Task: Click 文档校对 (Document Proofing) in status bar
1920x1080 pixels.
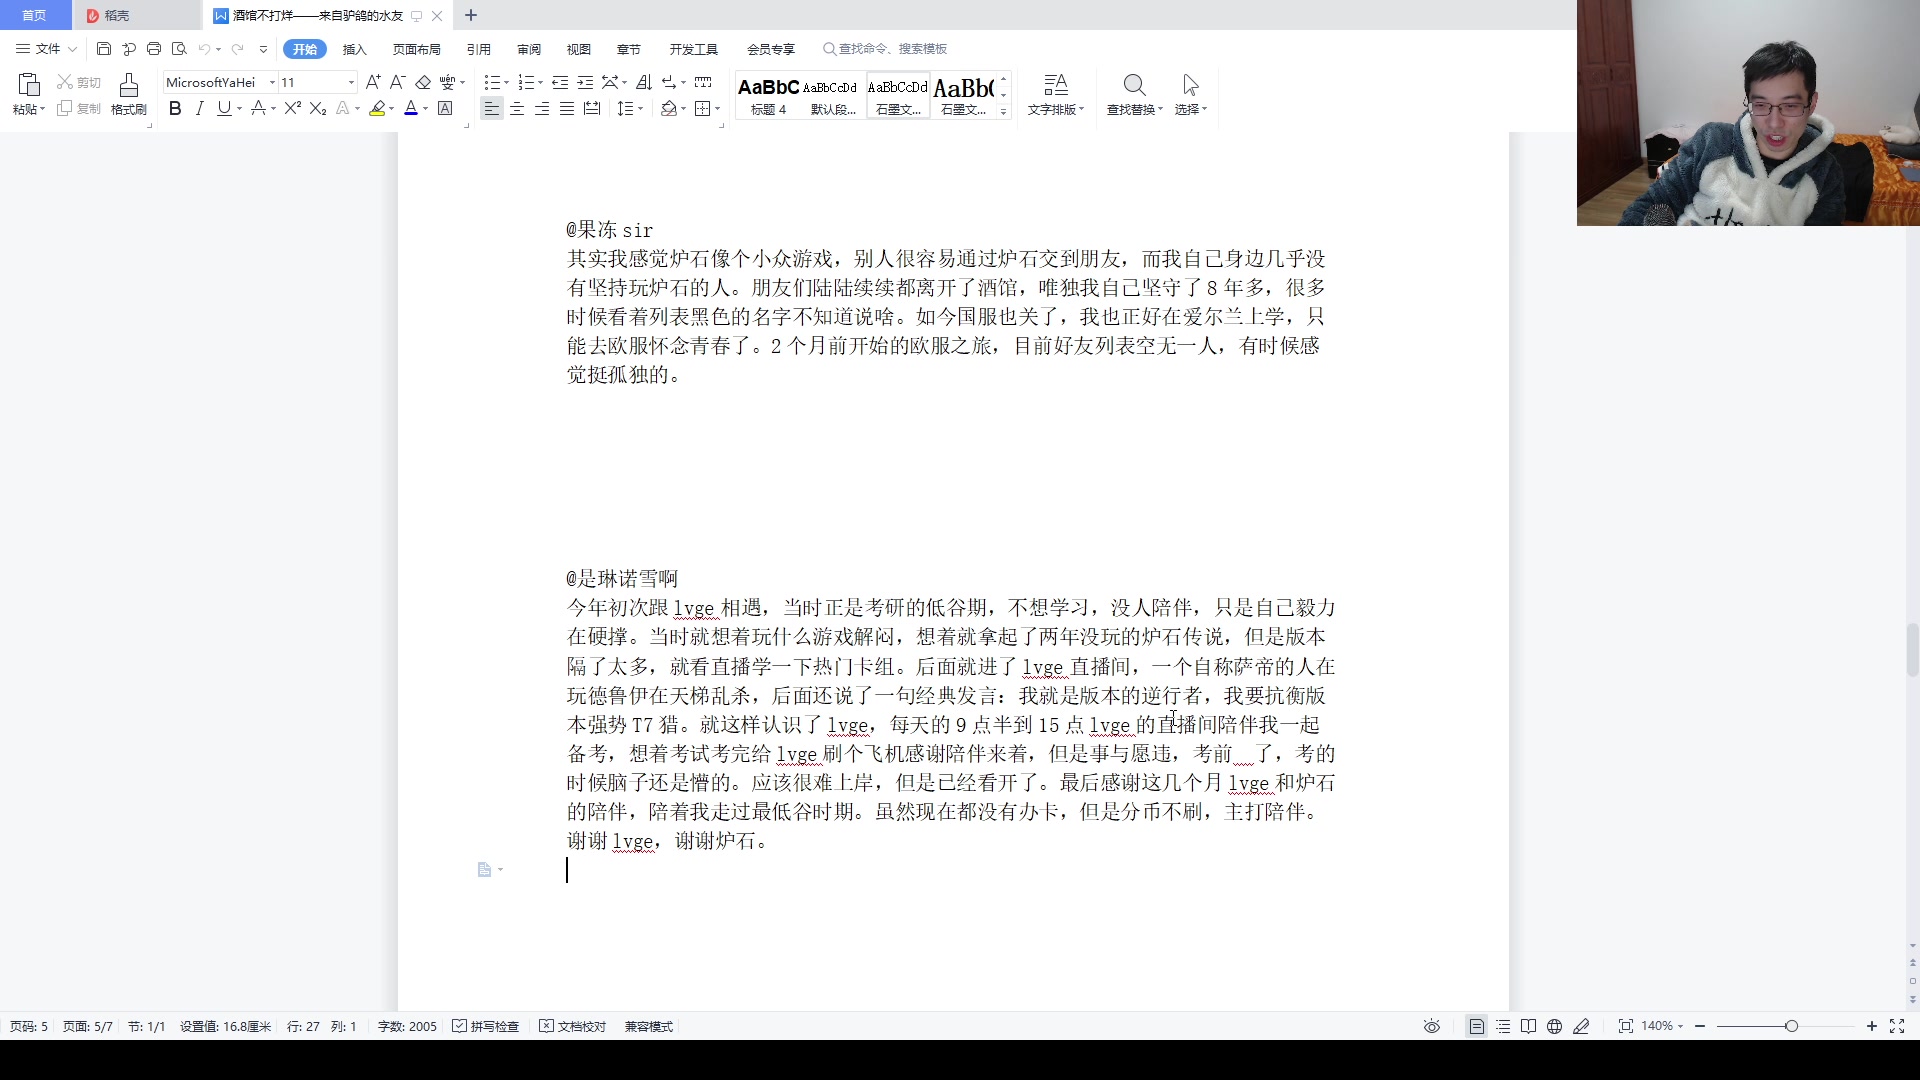Action: [x=573, y=1026]
